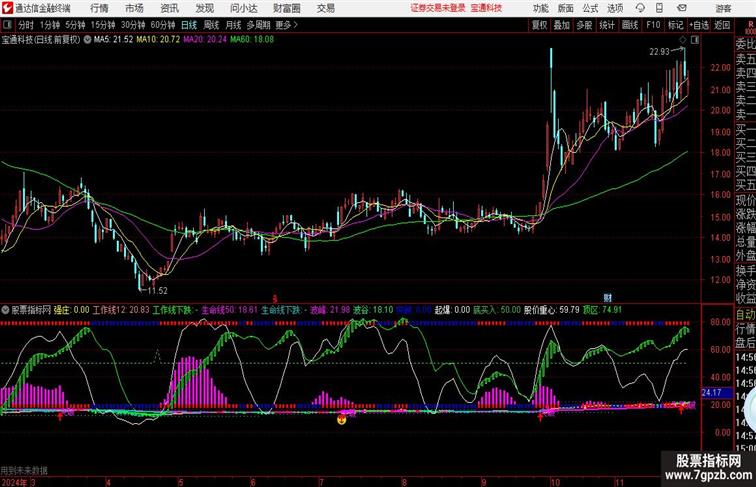Open the 市场 menu
The height and width of the screenshot is (487, 756).
tap(134, 8)
